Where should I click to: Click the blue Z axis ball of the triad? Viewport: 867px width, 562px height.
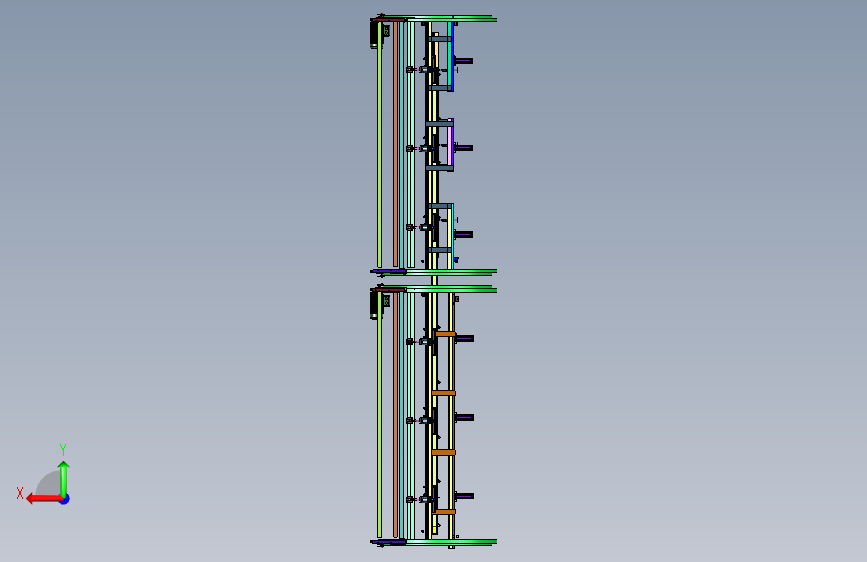tap(65, 499)
